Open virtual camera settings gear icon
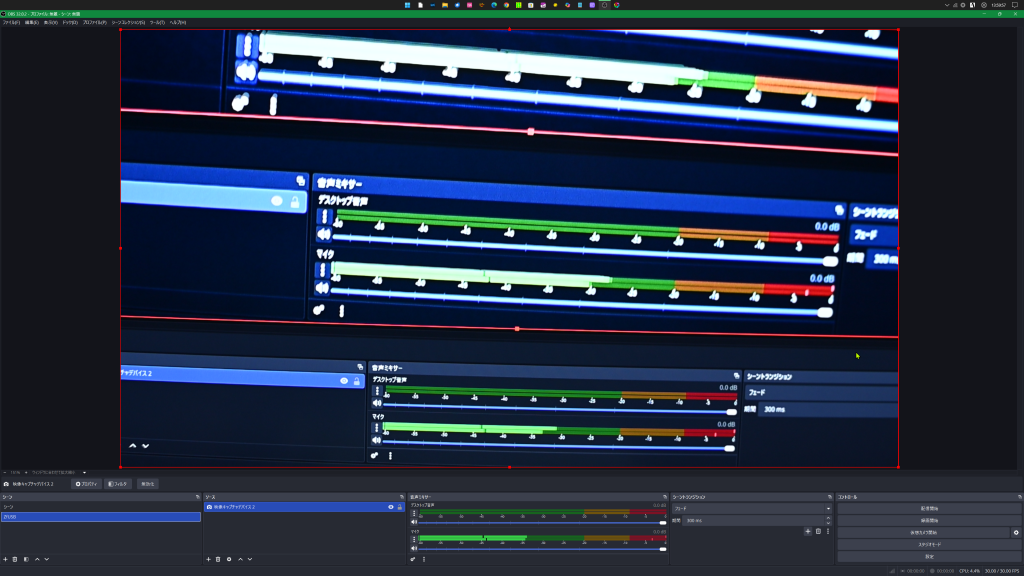Image resolution: width=1024 pixels, height=576 pixels. (x=1016, y=532)
